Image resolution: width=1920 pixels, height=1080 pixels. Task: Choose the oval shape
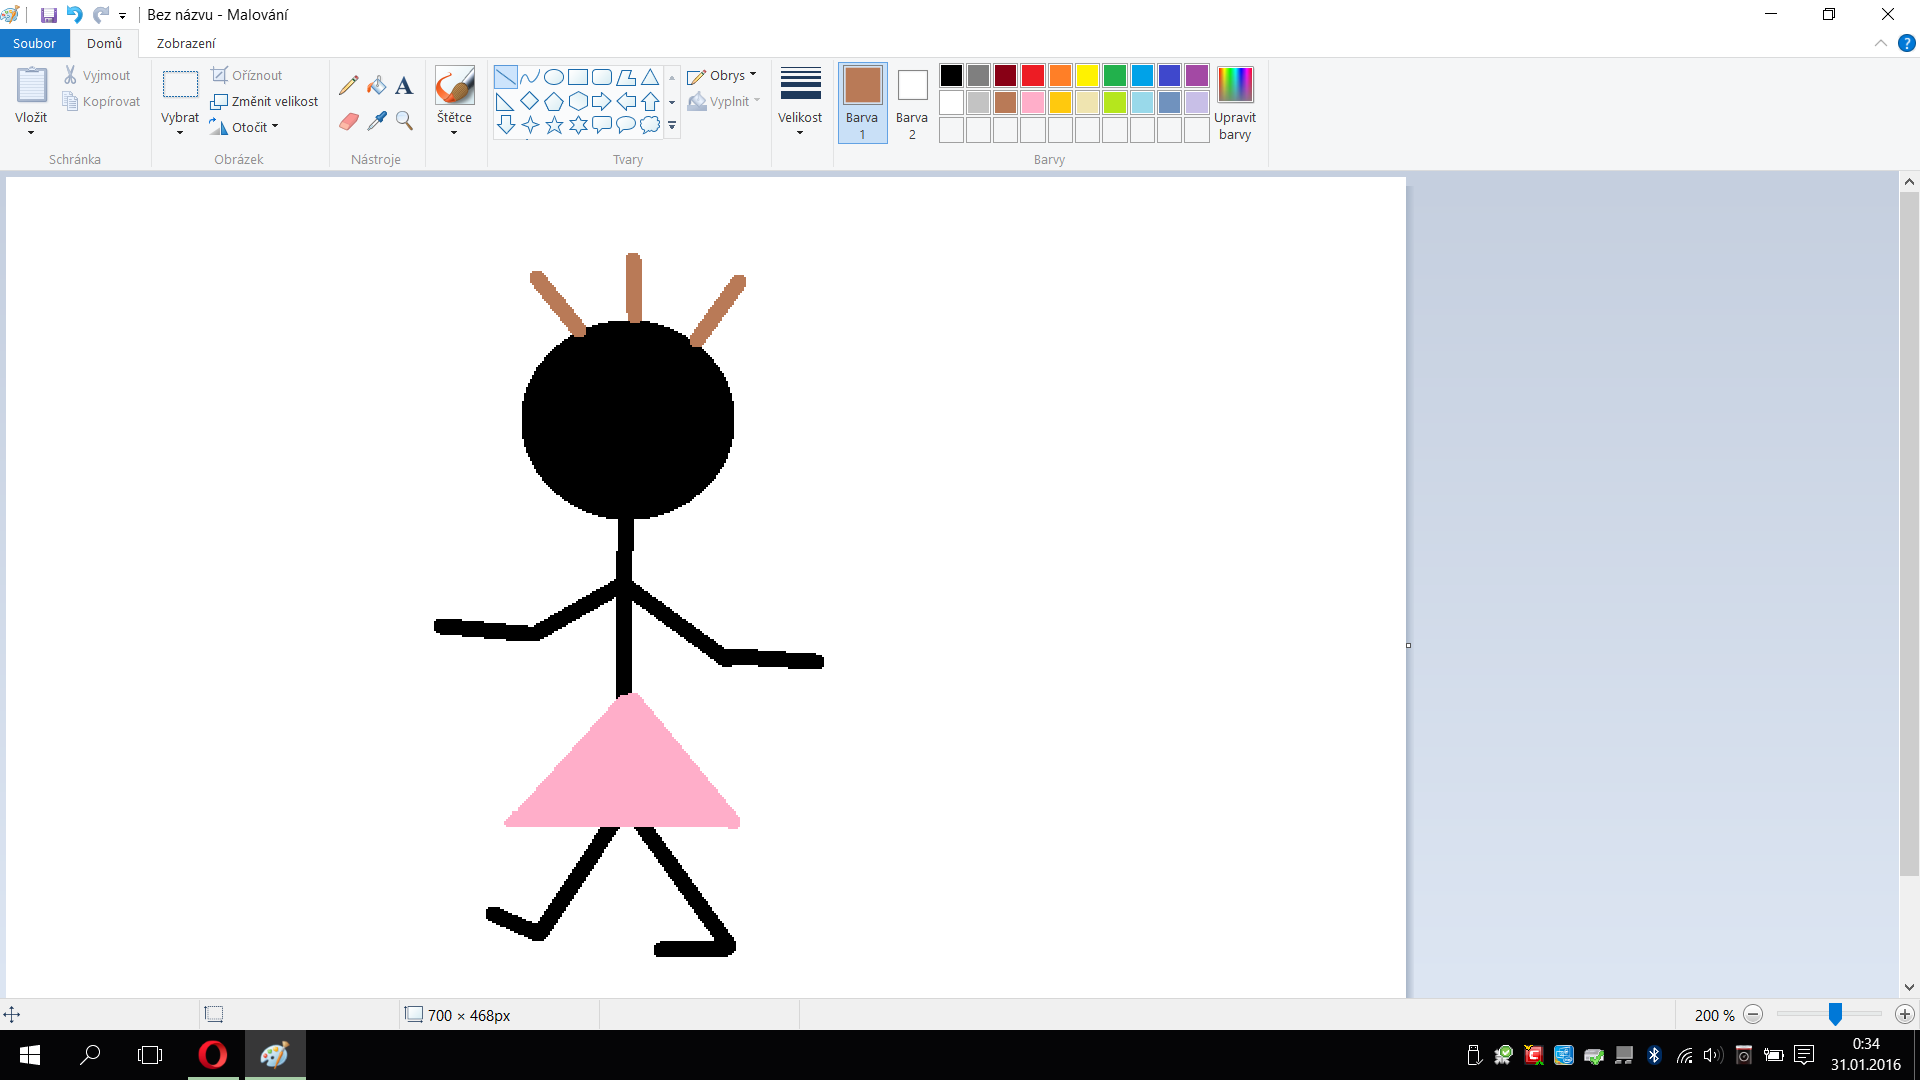pos(553,77)
